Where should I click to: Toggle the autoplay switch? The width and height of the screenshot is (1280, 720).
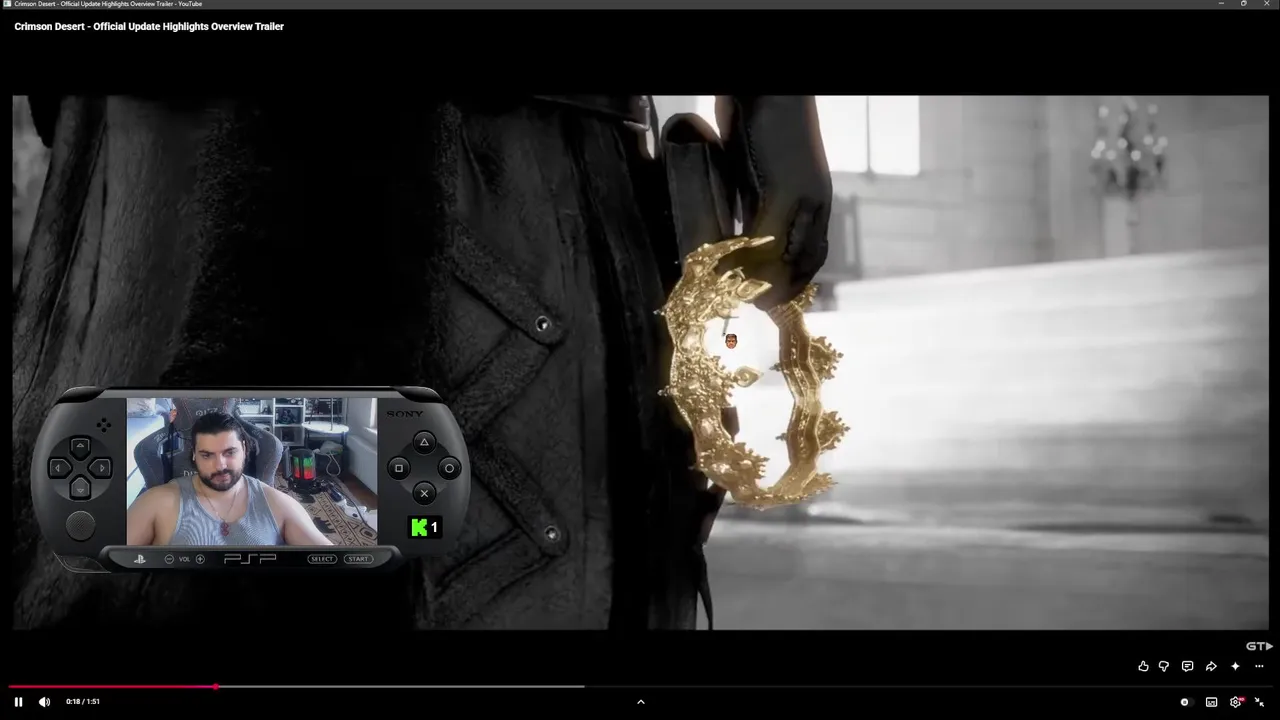click(1185, 702)
